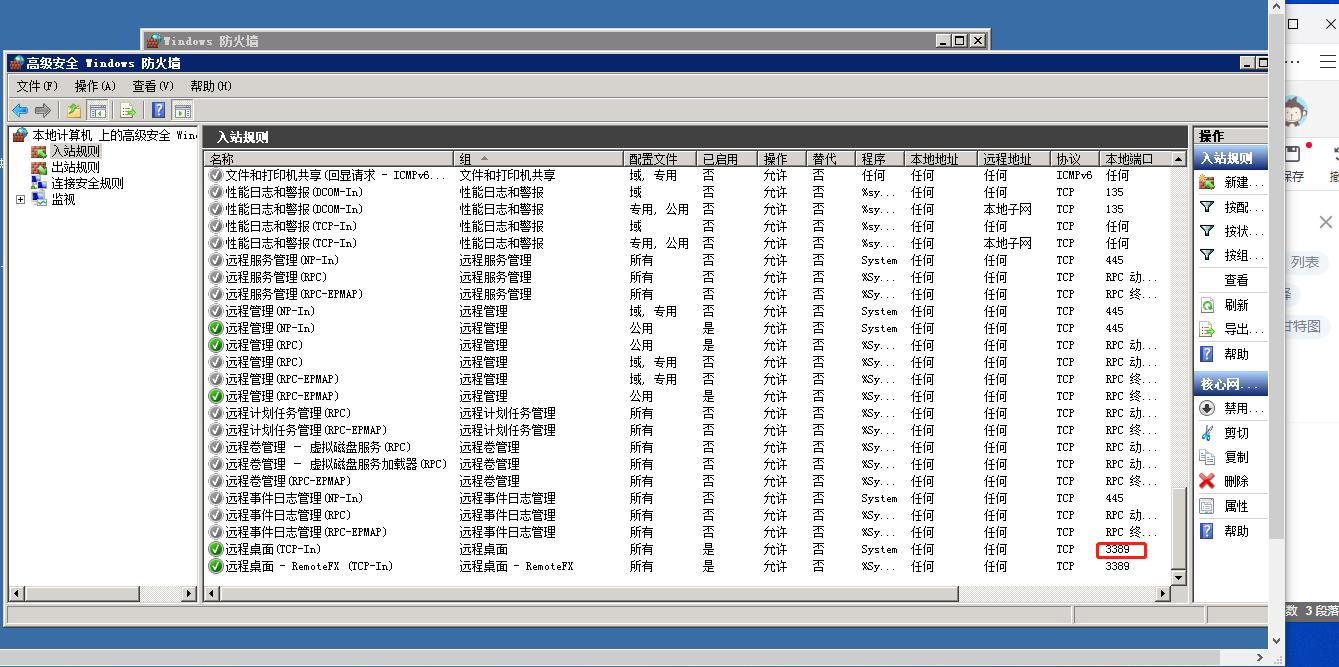Select the 远程服务管理(NP-In) rule
Image resolution: width=1339 pixels, height=667 pixels.
coord(688,260)
